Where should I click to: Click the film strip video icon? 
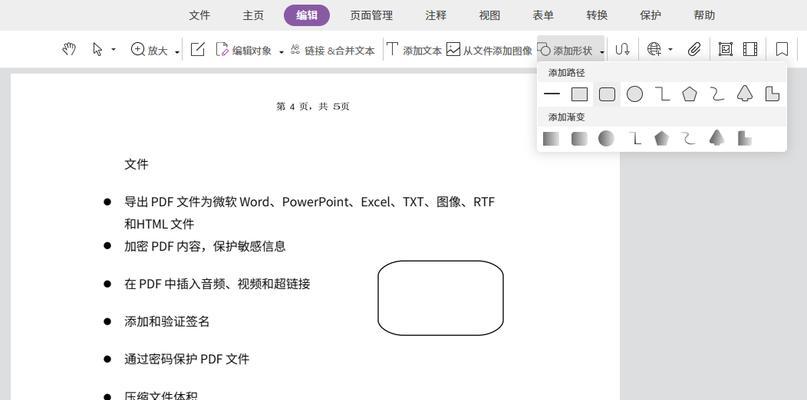(x=750, y=49)
